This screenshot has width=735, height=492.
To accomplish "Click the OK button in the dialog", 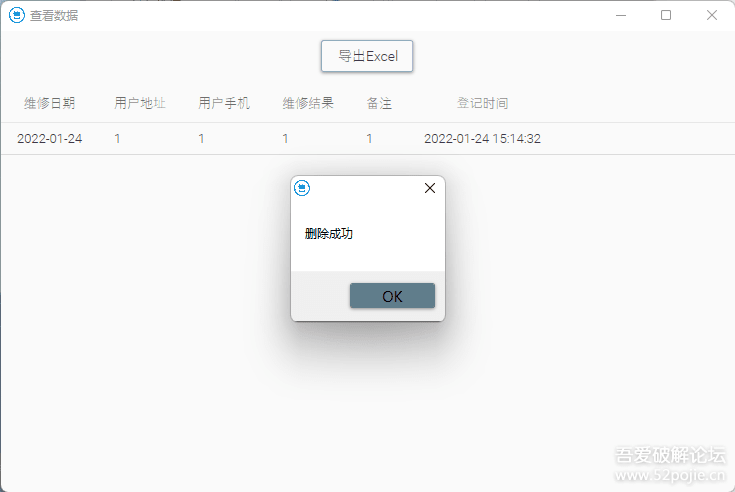I will coord(392,296).
